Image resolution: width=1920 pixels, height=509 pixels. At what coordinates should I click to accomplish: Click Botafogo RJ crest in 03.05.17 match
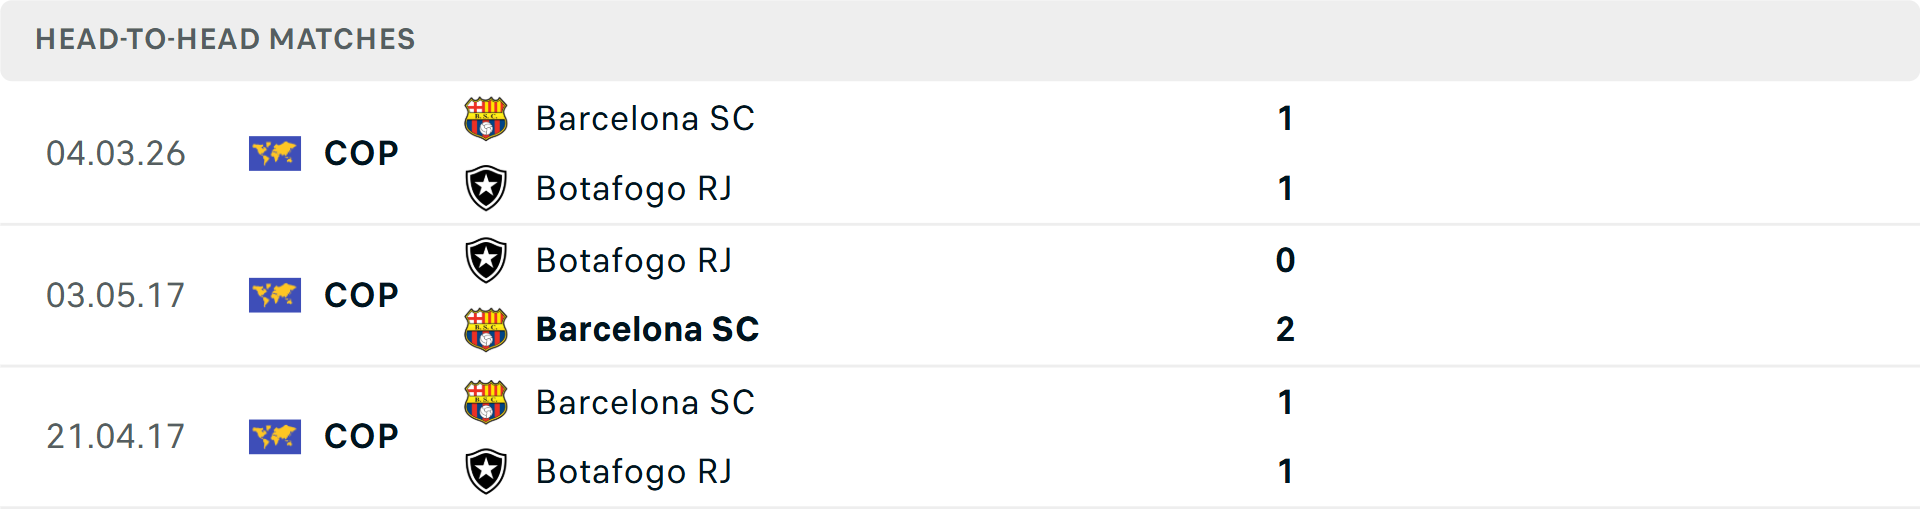486,260
